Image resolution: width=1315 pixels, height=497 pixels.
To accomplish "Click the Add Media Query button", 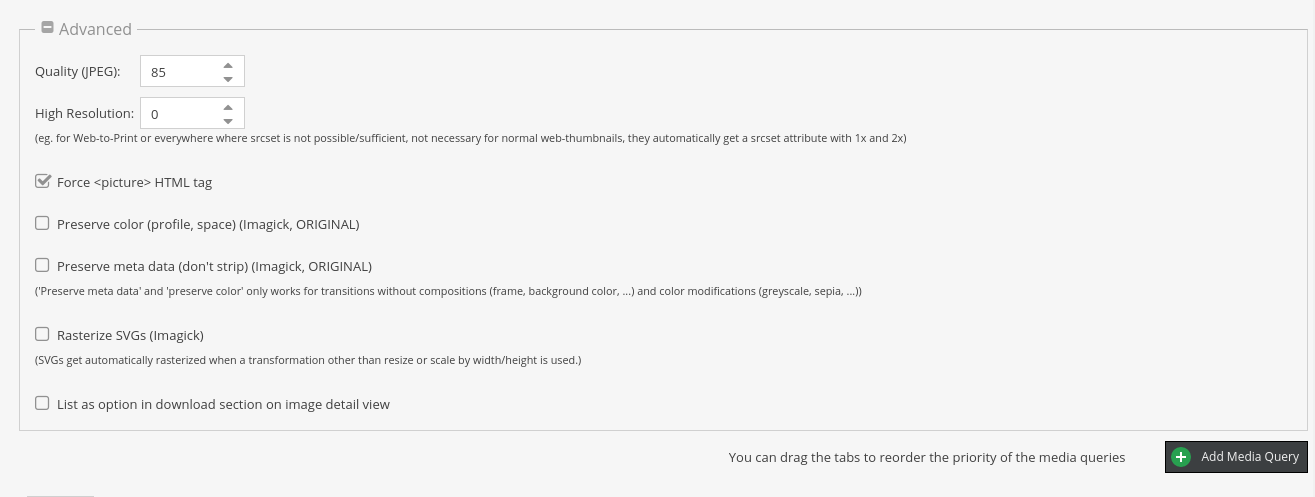I will pyautogui.click(x=1236, y=457).
